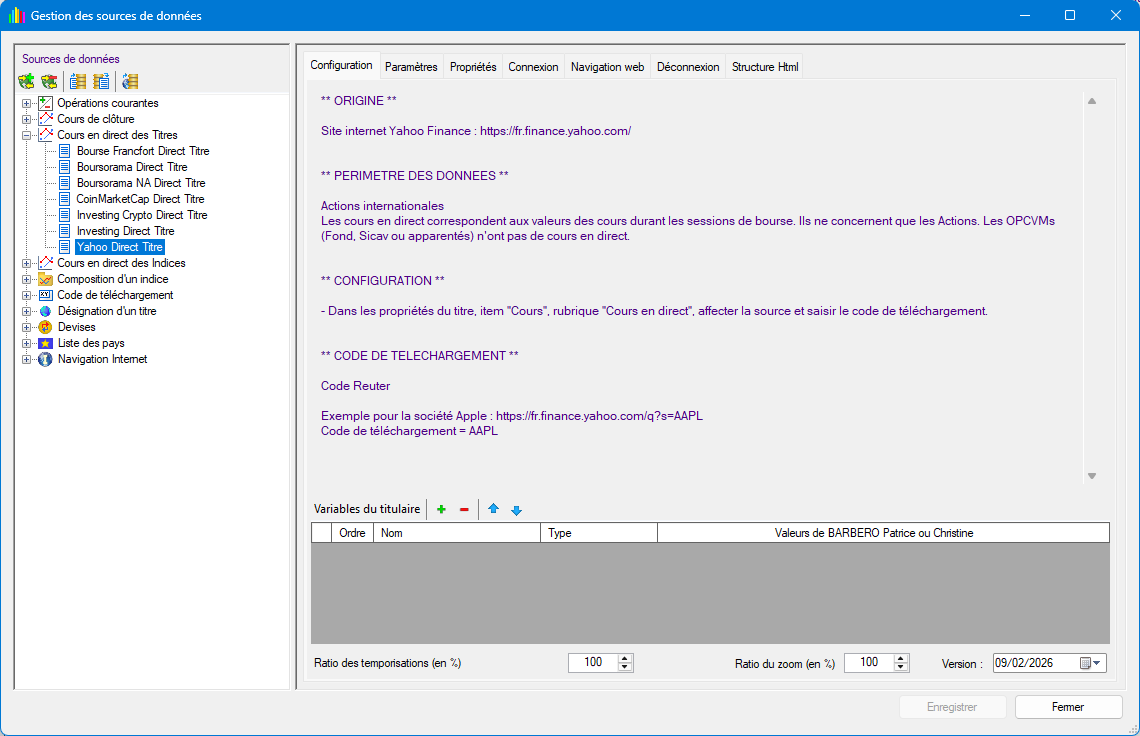Collapse the Cours en direct des Titres node

[27, 135]
